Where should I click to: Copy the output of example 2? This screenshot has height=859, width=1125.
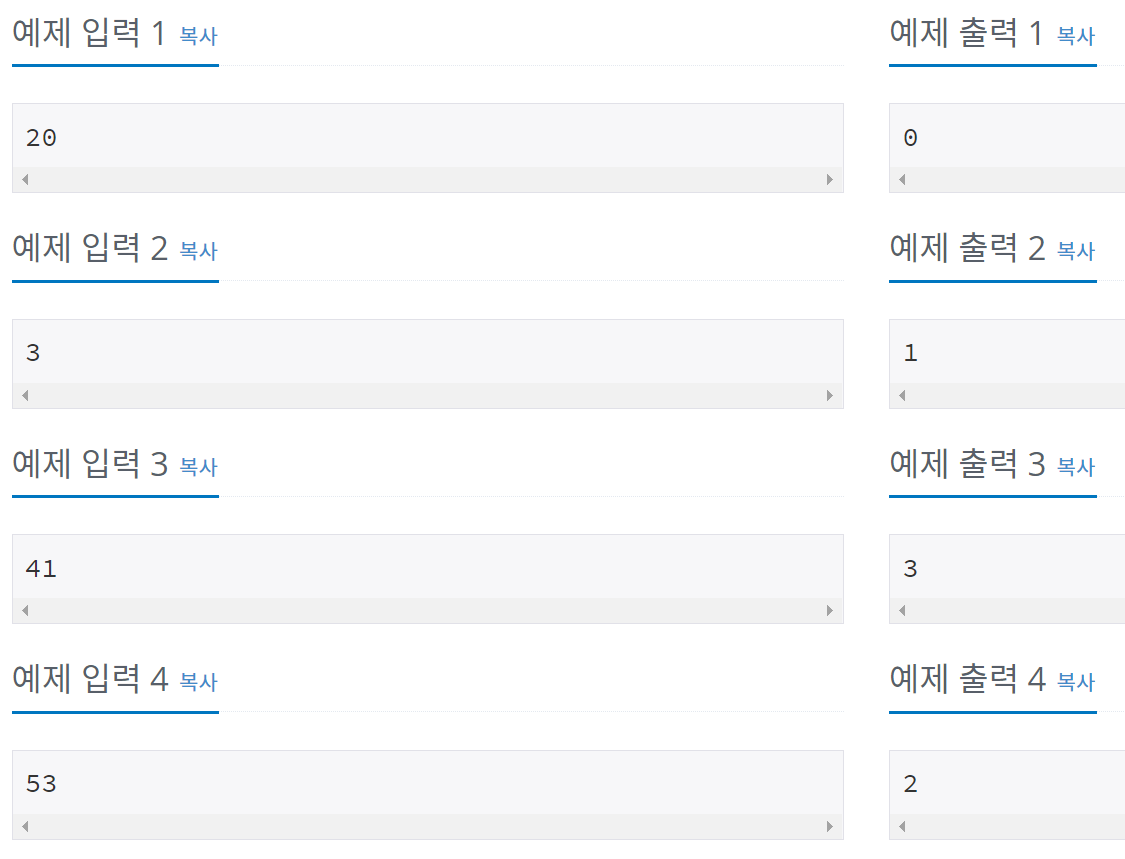[1074, 252]
